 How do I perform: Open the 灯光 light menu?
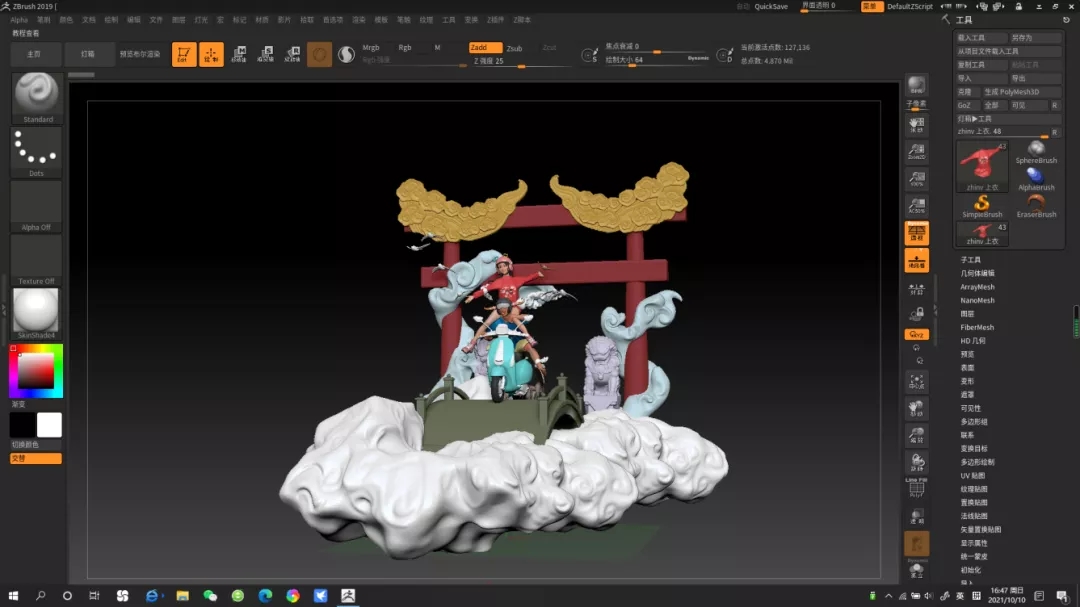201,20
